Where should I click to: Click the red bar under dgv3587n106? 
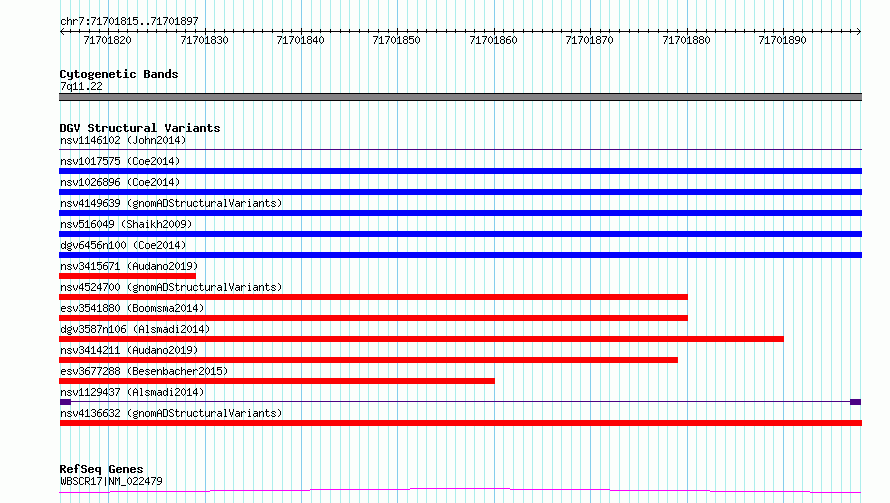[x=421, y=339]
